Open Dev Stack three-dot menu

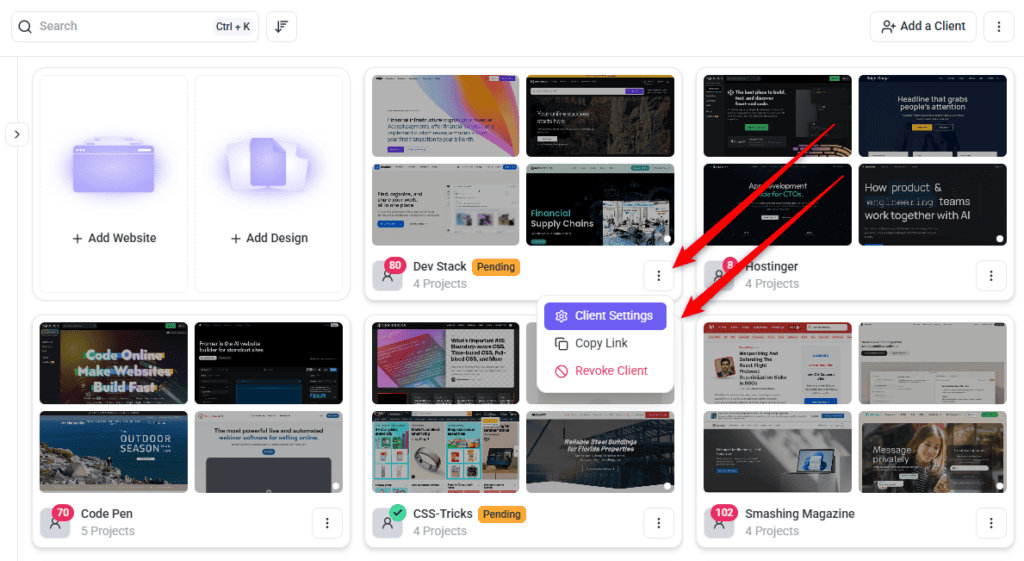click(x=658, y=276)
